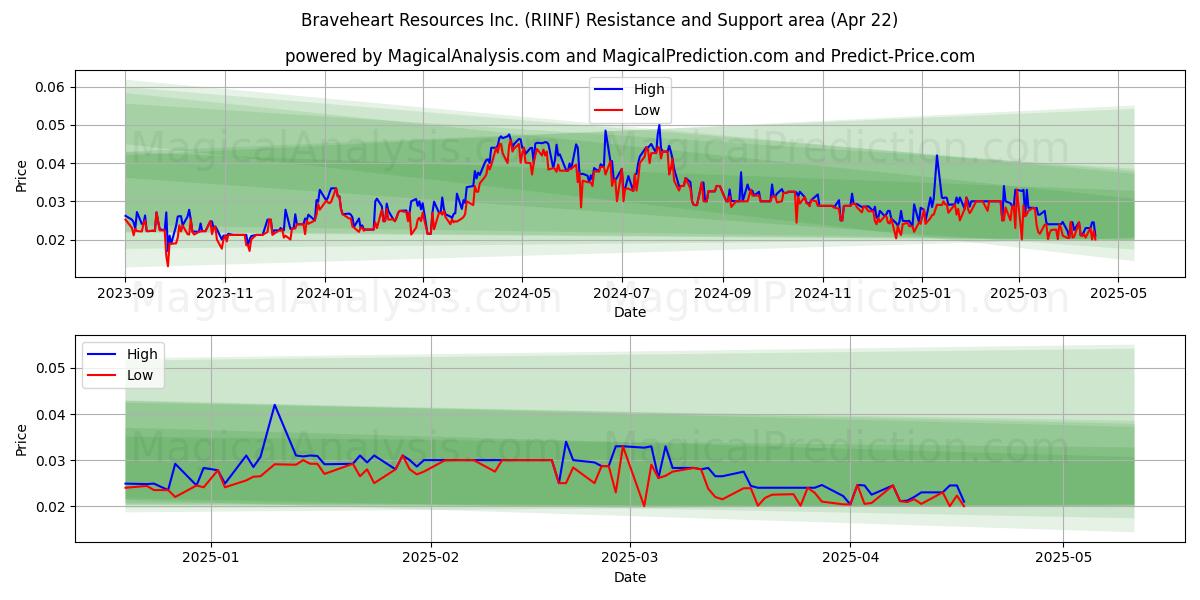Screen dimensions: 1200x600
Task: Click the '2025-02' tick label in bottom chart
Action: [x=431, y=559]
